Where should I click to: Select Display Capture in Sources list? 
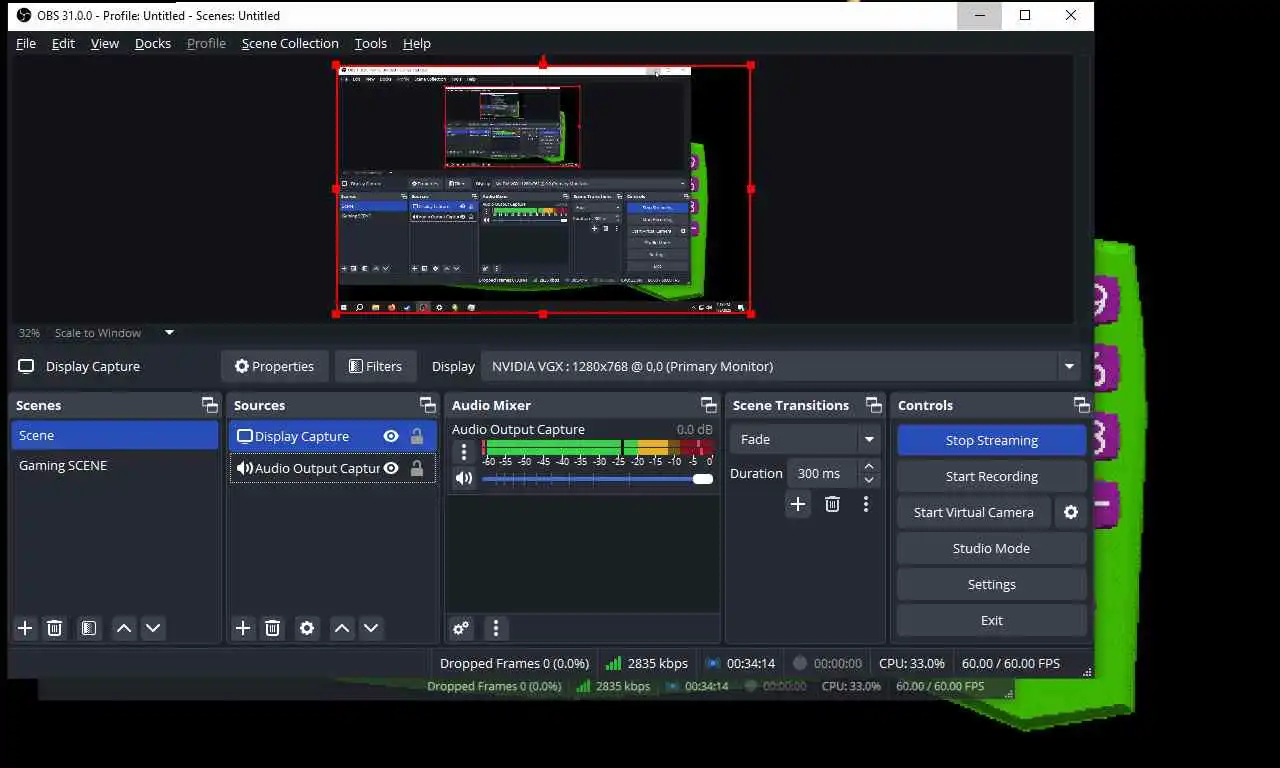332,436
